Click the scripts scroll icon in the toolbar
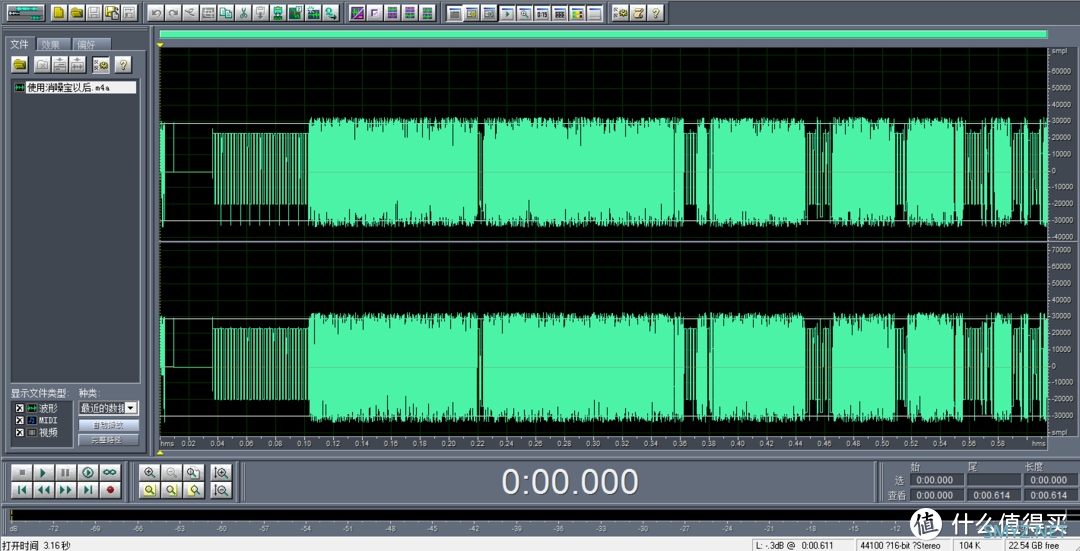This screenshot has height=551, width=1080. 637,12
